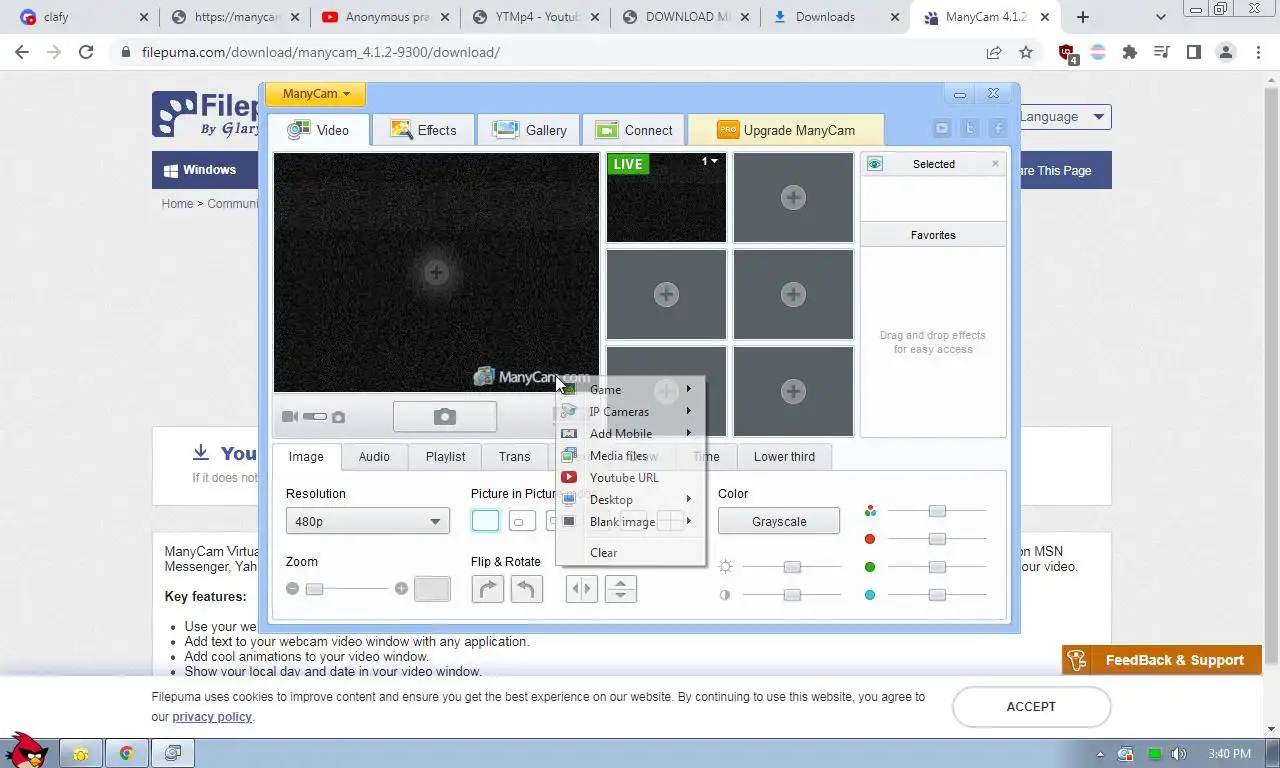Select Desktop in the context menu
This screenshot has height=768, width=1280.
pyautogui.click(x=631, y=500)
